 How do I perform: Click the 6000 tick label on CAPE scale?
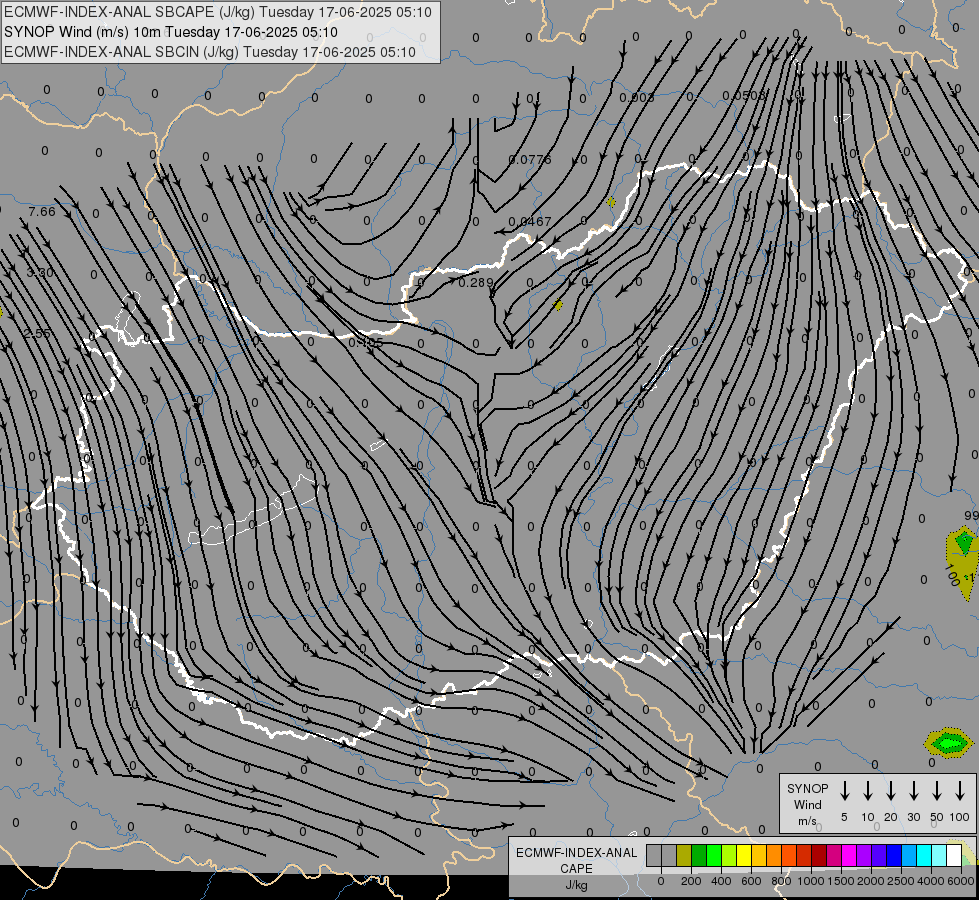point(960,881)
